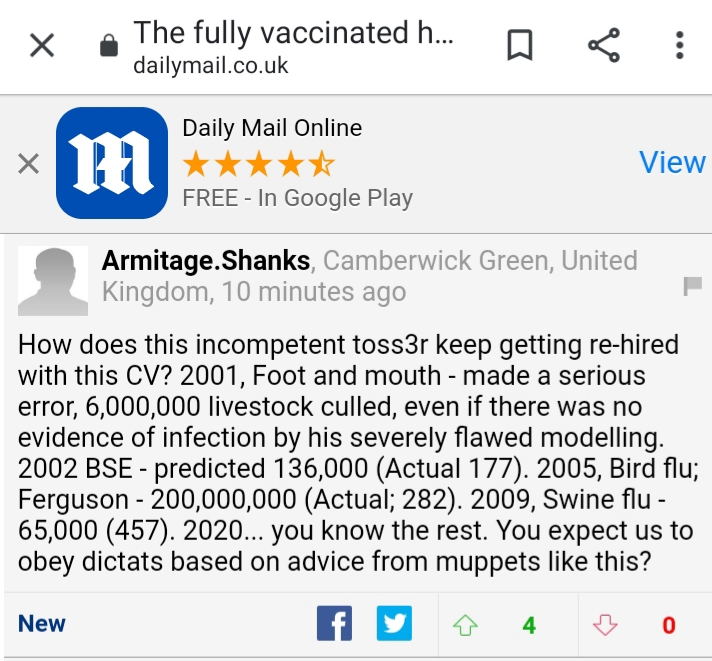
Task: Tap the Daily Mail app logo icon
Action: point(111,163)
